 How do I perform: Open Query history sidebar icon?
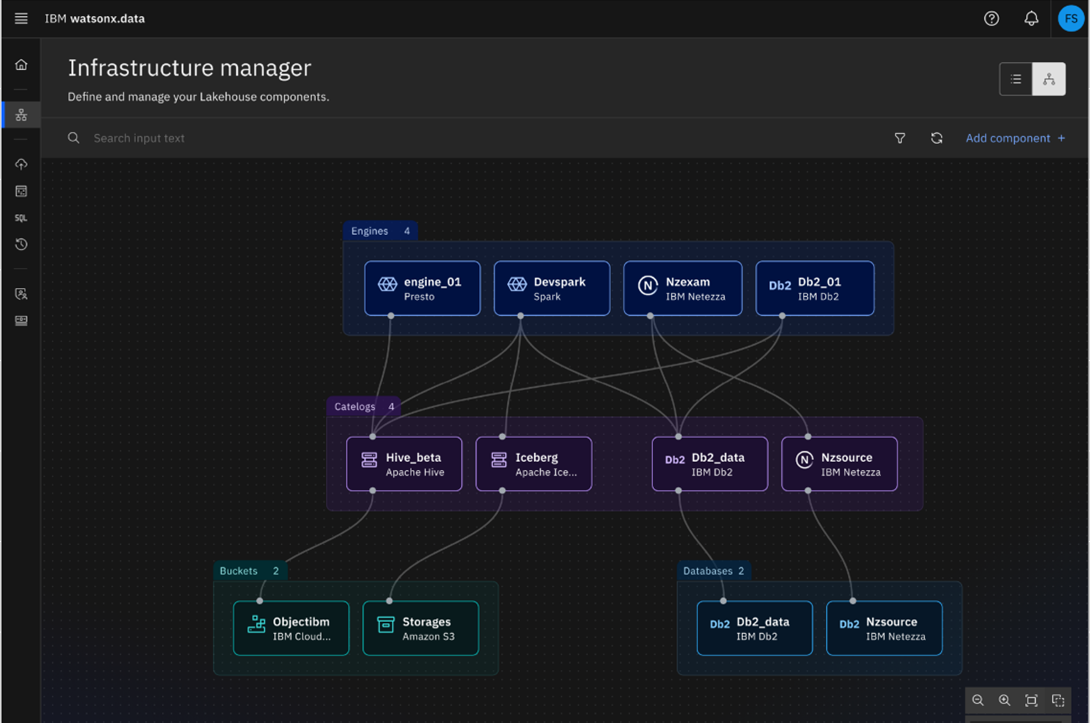(21, 244)
